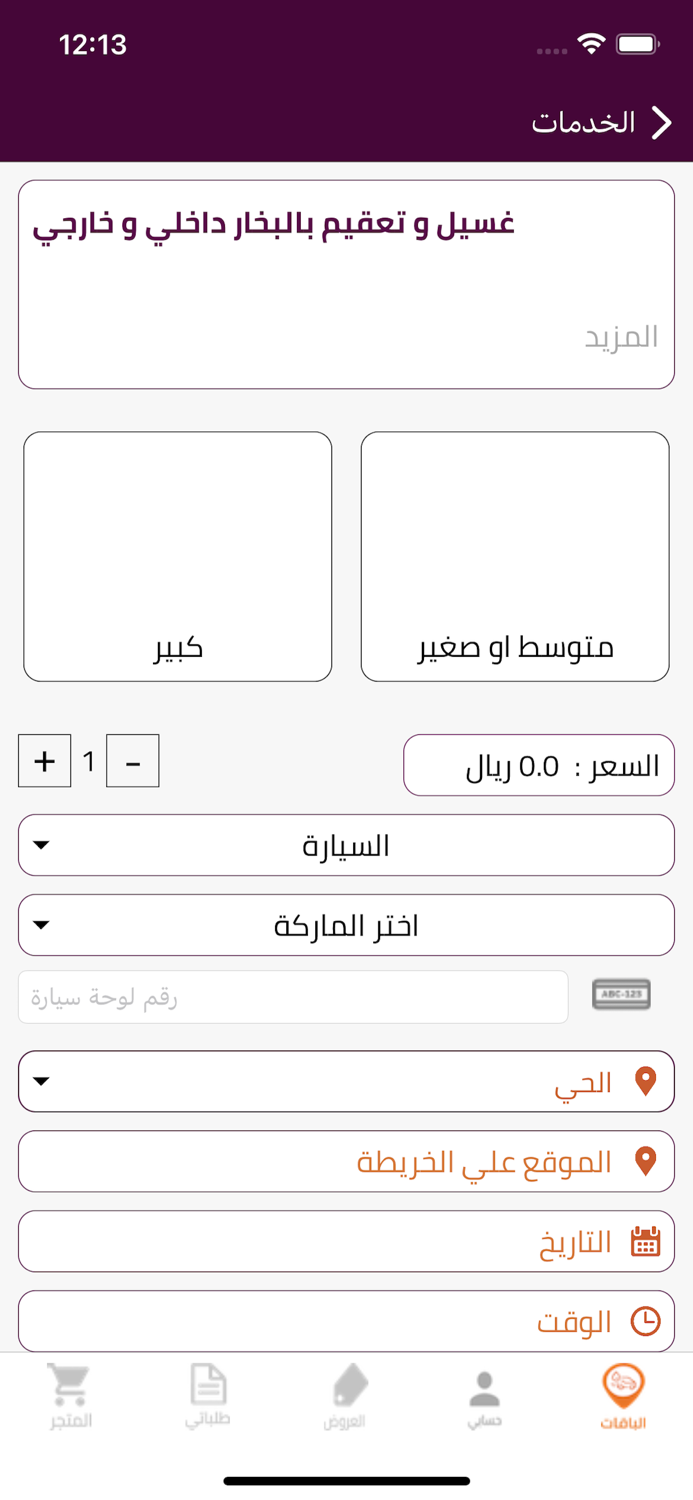
Task: Select the كبير vehicle size option
Action: [x=177, y=556]
